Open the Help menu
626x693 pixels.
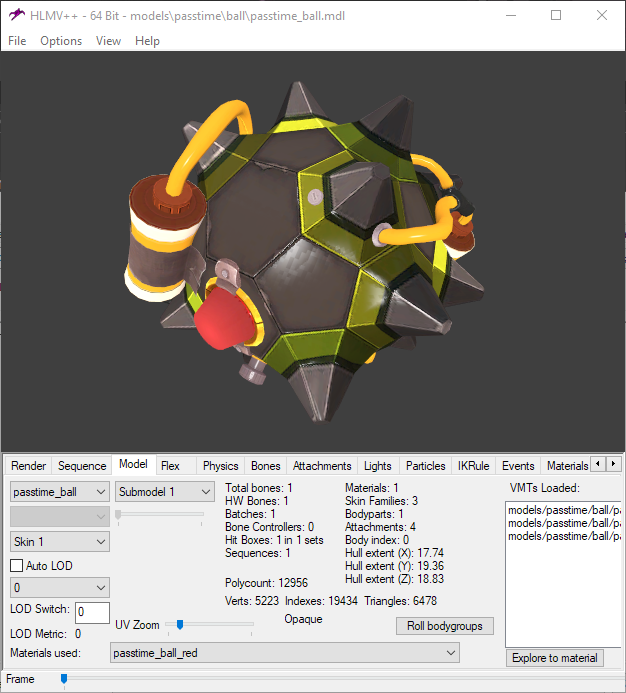tap(147, 41)
